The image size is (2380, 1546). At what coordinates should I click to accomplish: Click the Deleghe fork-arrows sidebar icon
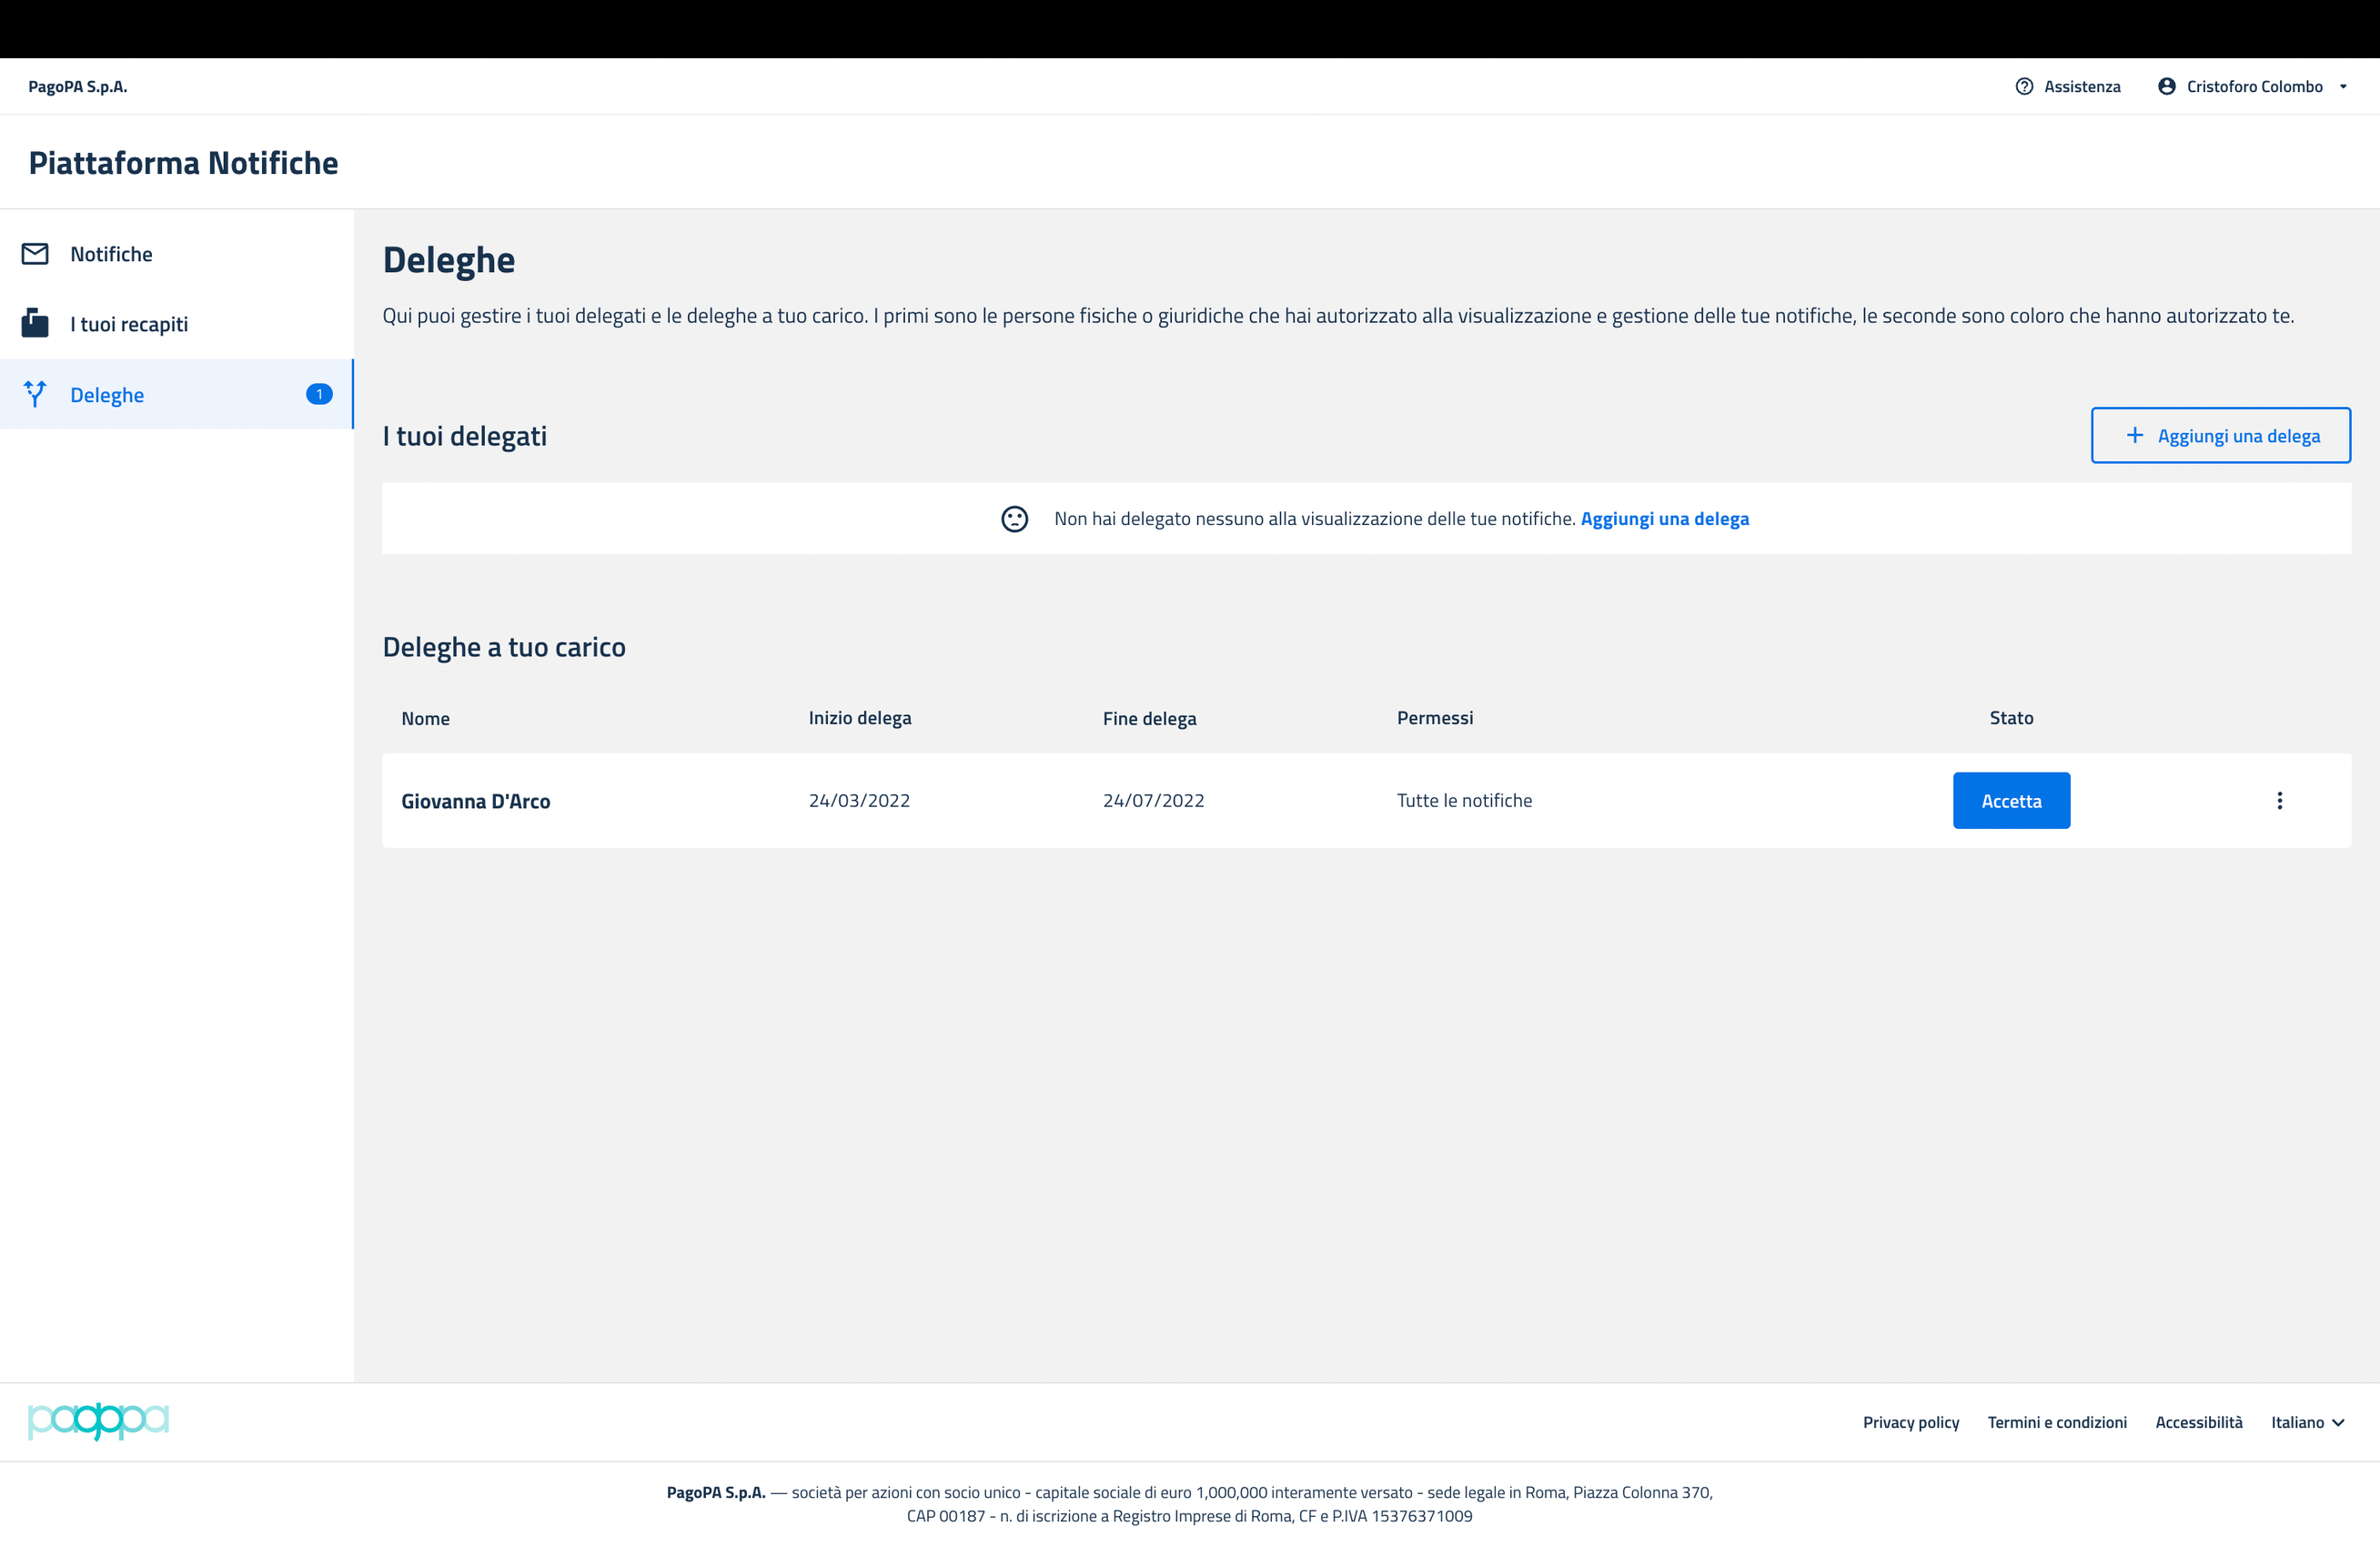click(35, 394)
